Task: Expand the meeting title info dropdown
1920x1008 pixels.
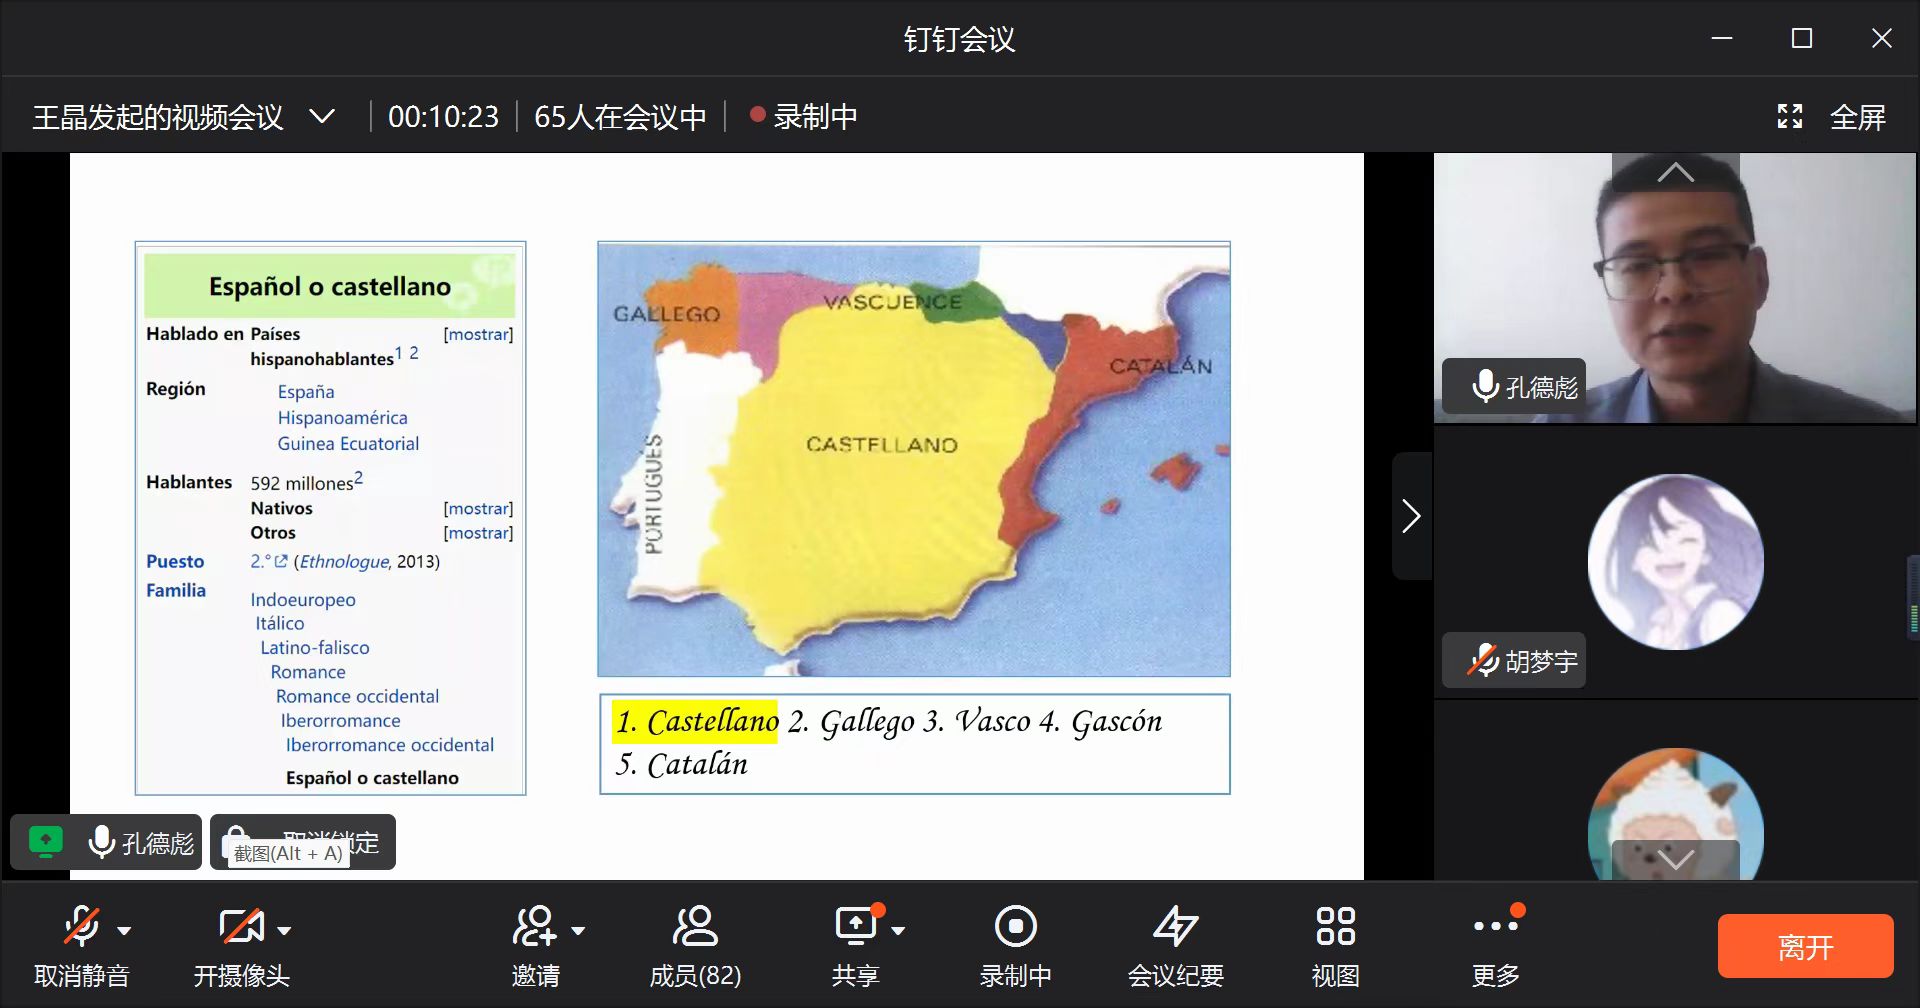Action: [322, 117]
